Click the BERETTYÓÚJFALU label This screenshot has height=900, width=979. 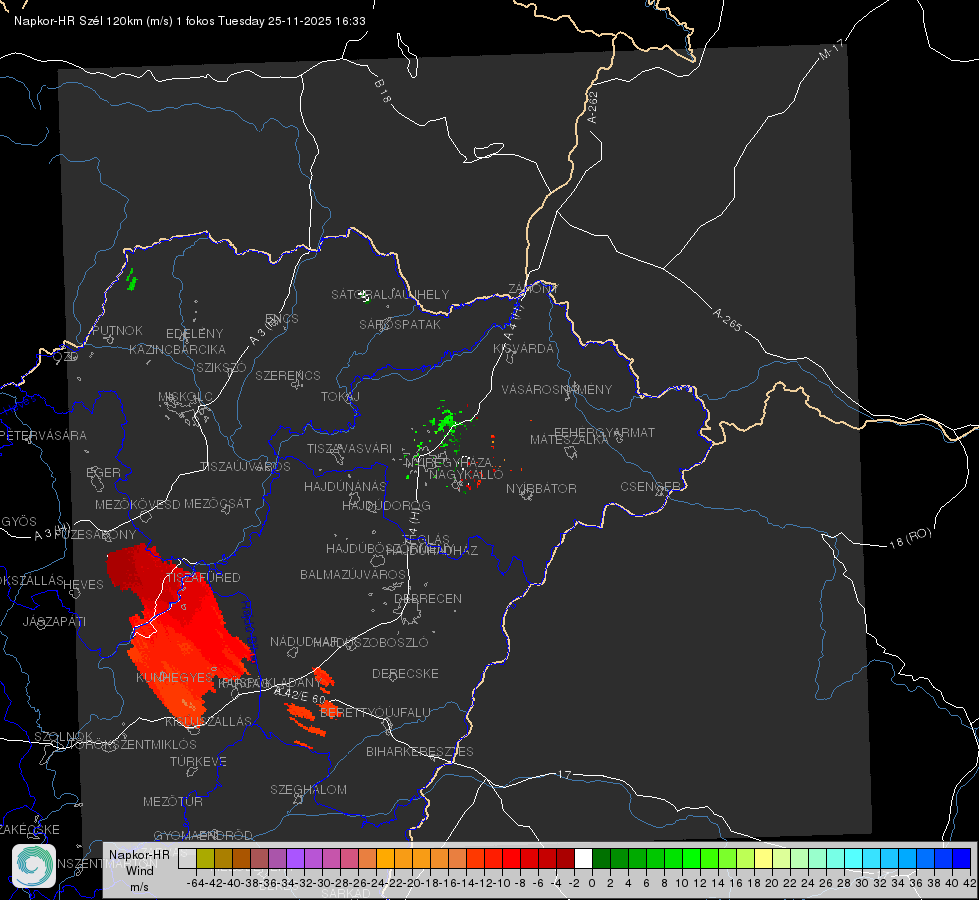(x=375, y=712)
